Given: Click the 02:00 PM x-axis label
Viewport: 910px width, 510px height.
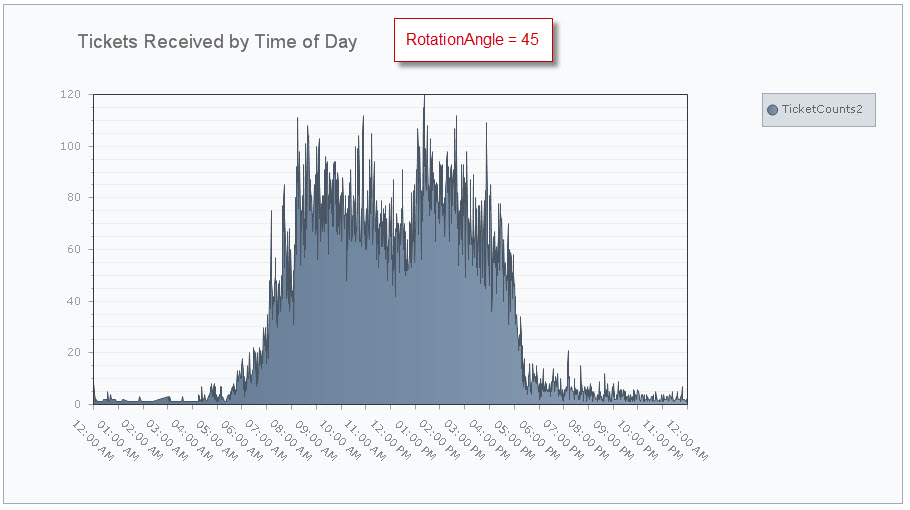Looking at the screenshot, I should 440,440.
